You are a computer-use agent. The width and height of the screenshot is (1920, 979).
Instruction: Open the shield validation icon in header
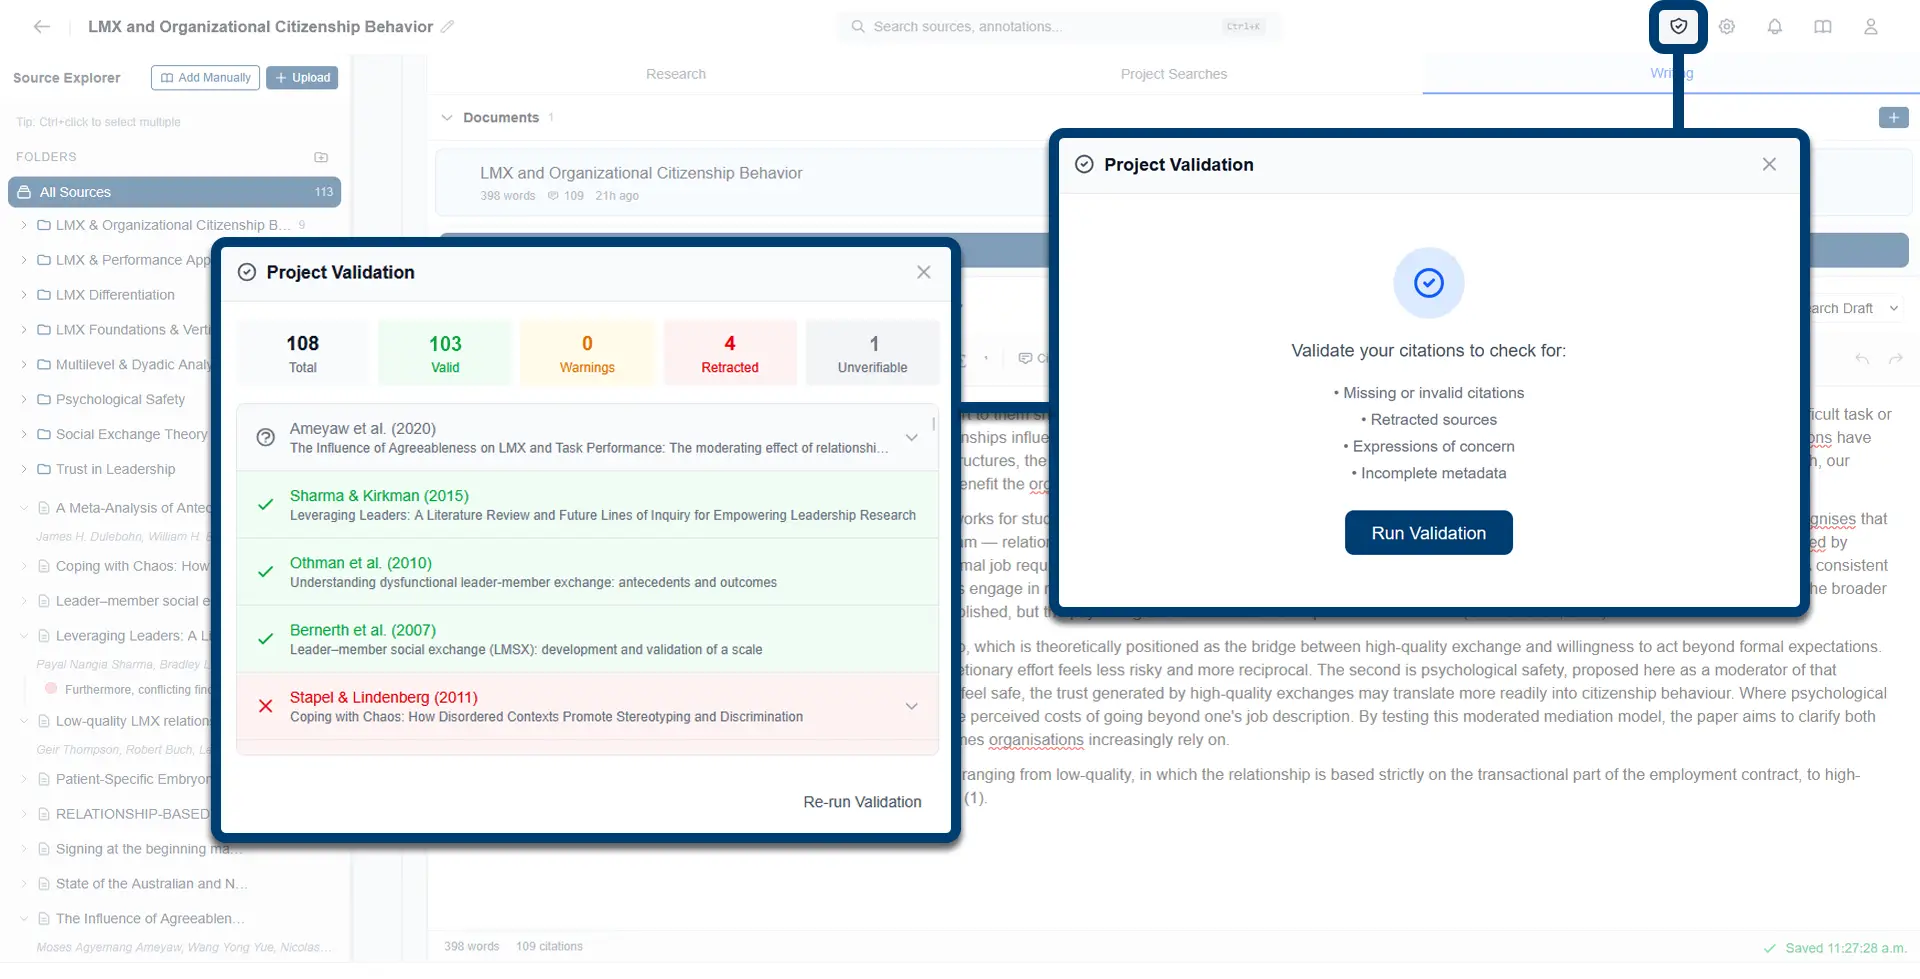[1679, 27]
